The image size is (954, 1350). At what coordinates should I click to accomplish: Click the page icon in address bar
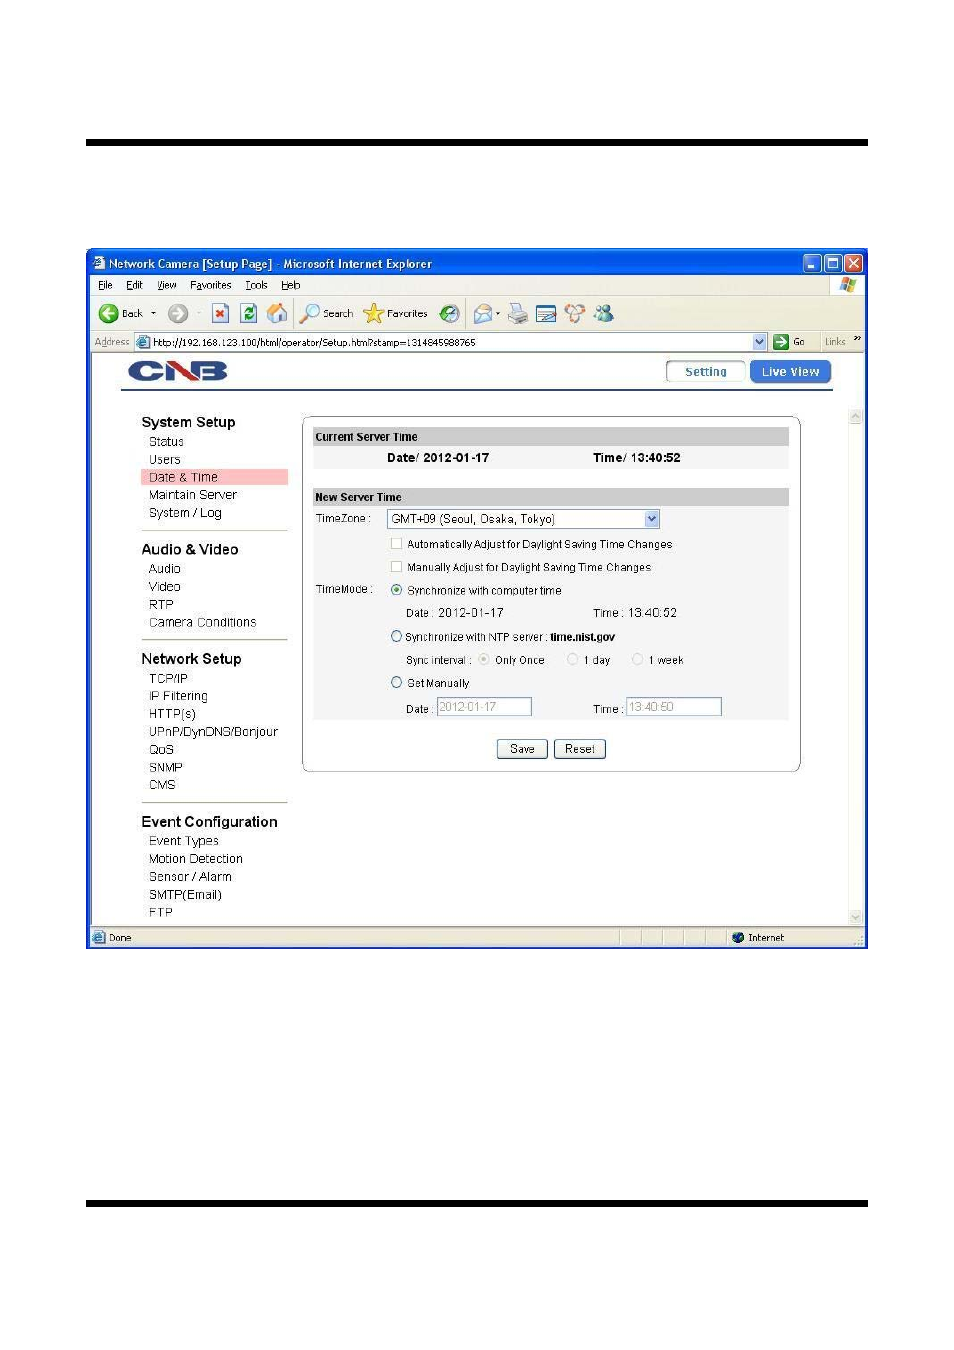(x=143, y=342)
